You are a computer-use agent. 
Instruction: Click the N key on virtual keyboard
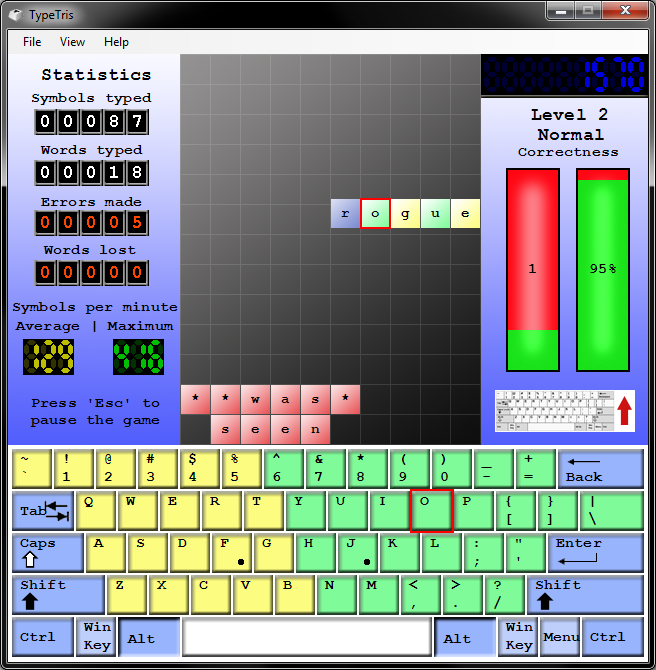(336, 595)
